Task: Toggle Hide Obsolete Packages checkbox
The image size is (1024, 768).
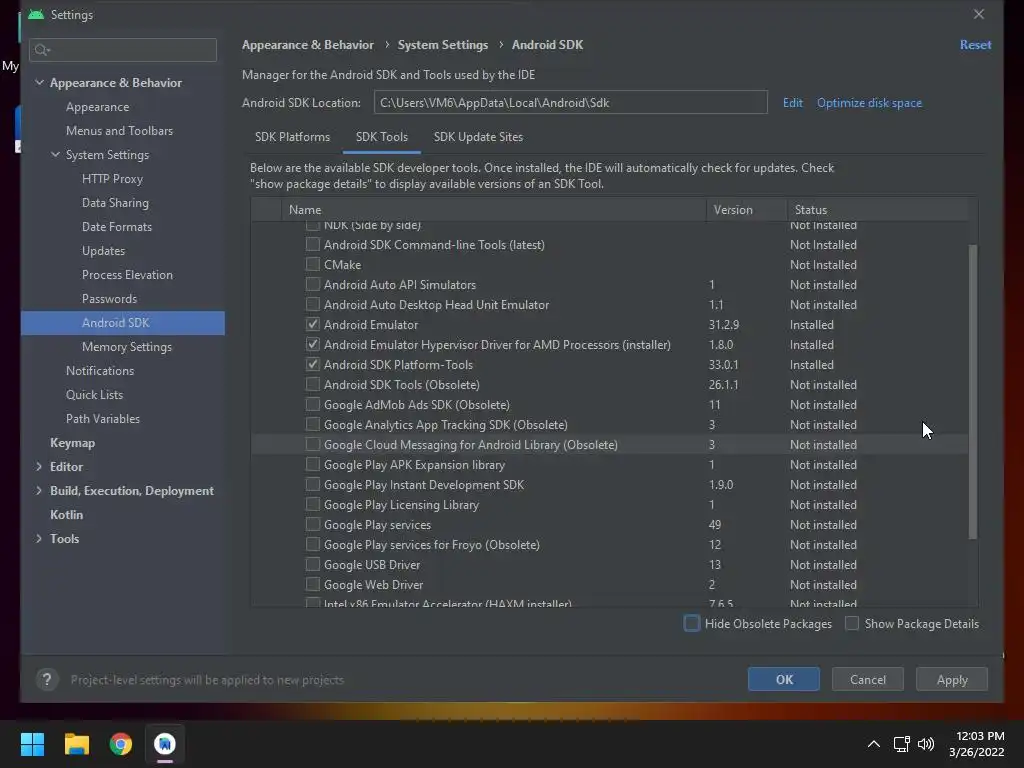Action: pyautogui.click(x=692, y=624)
